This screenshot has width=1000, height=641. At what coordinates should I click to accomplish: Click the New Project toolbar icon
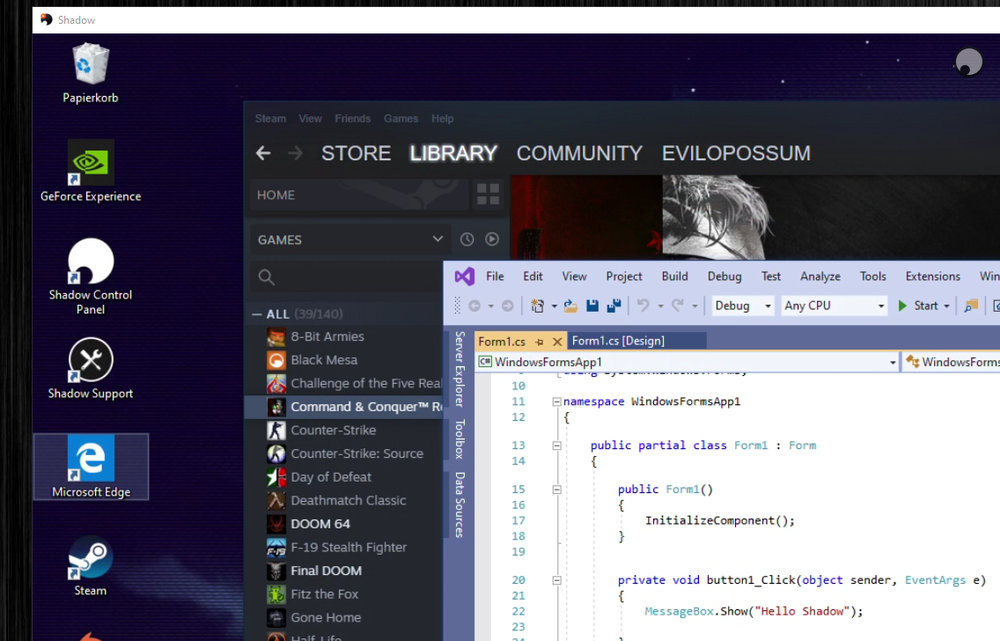point(537,306)
